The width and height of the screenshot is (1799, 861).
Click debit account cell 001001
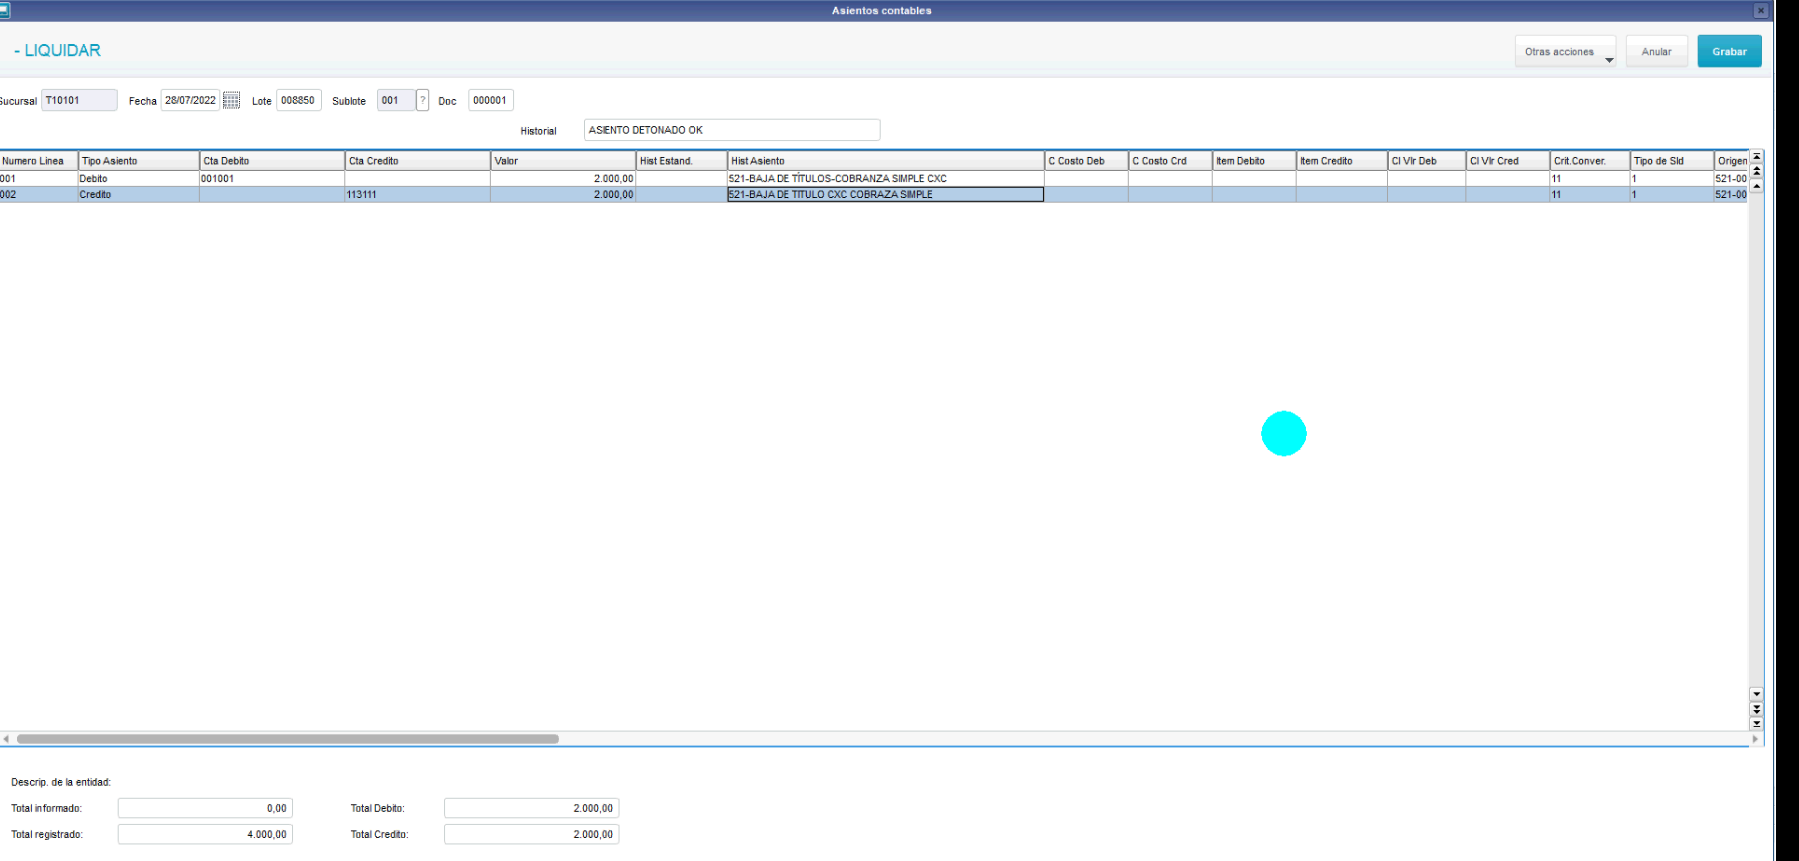(x=272, y=179)
